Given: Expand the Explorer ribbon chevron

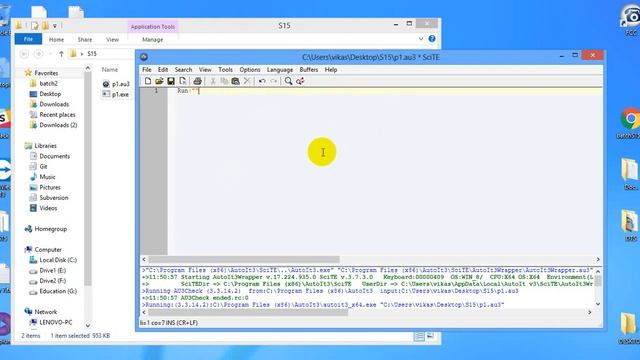Looking at the screenshot, I should coord(421,39).
